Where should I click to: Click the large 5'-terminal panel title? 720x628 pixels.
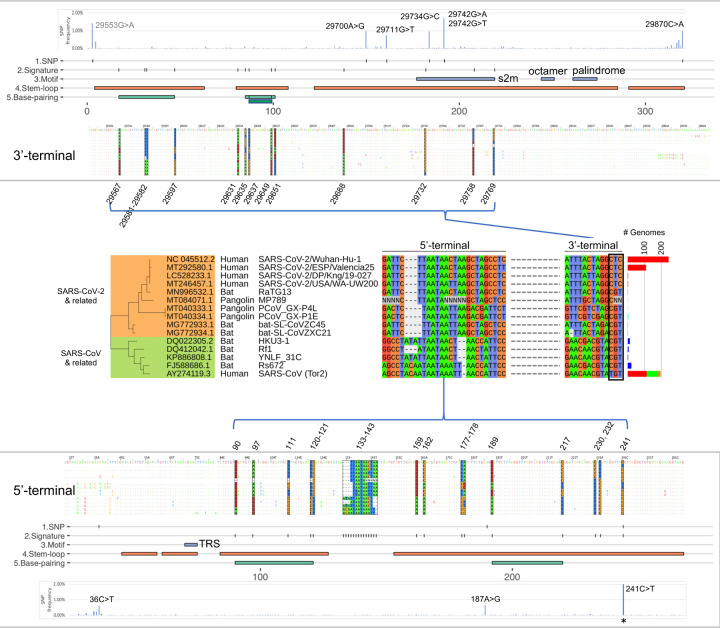click(44, 491)
